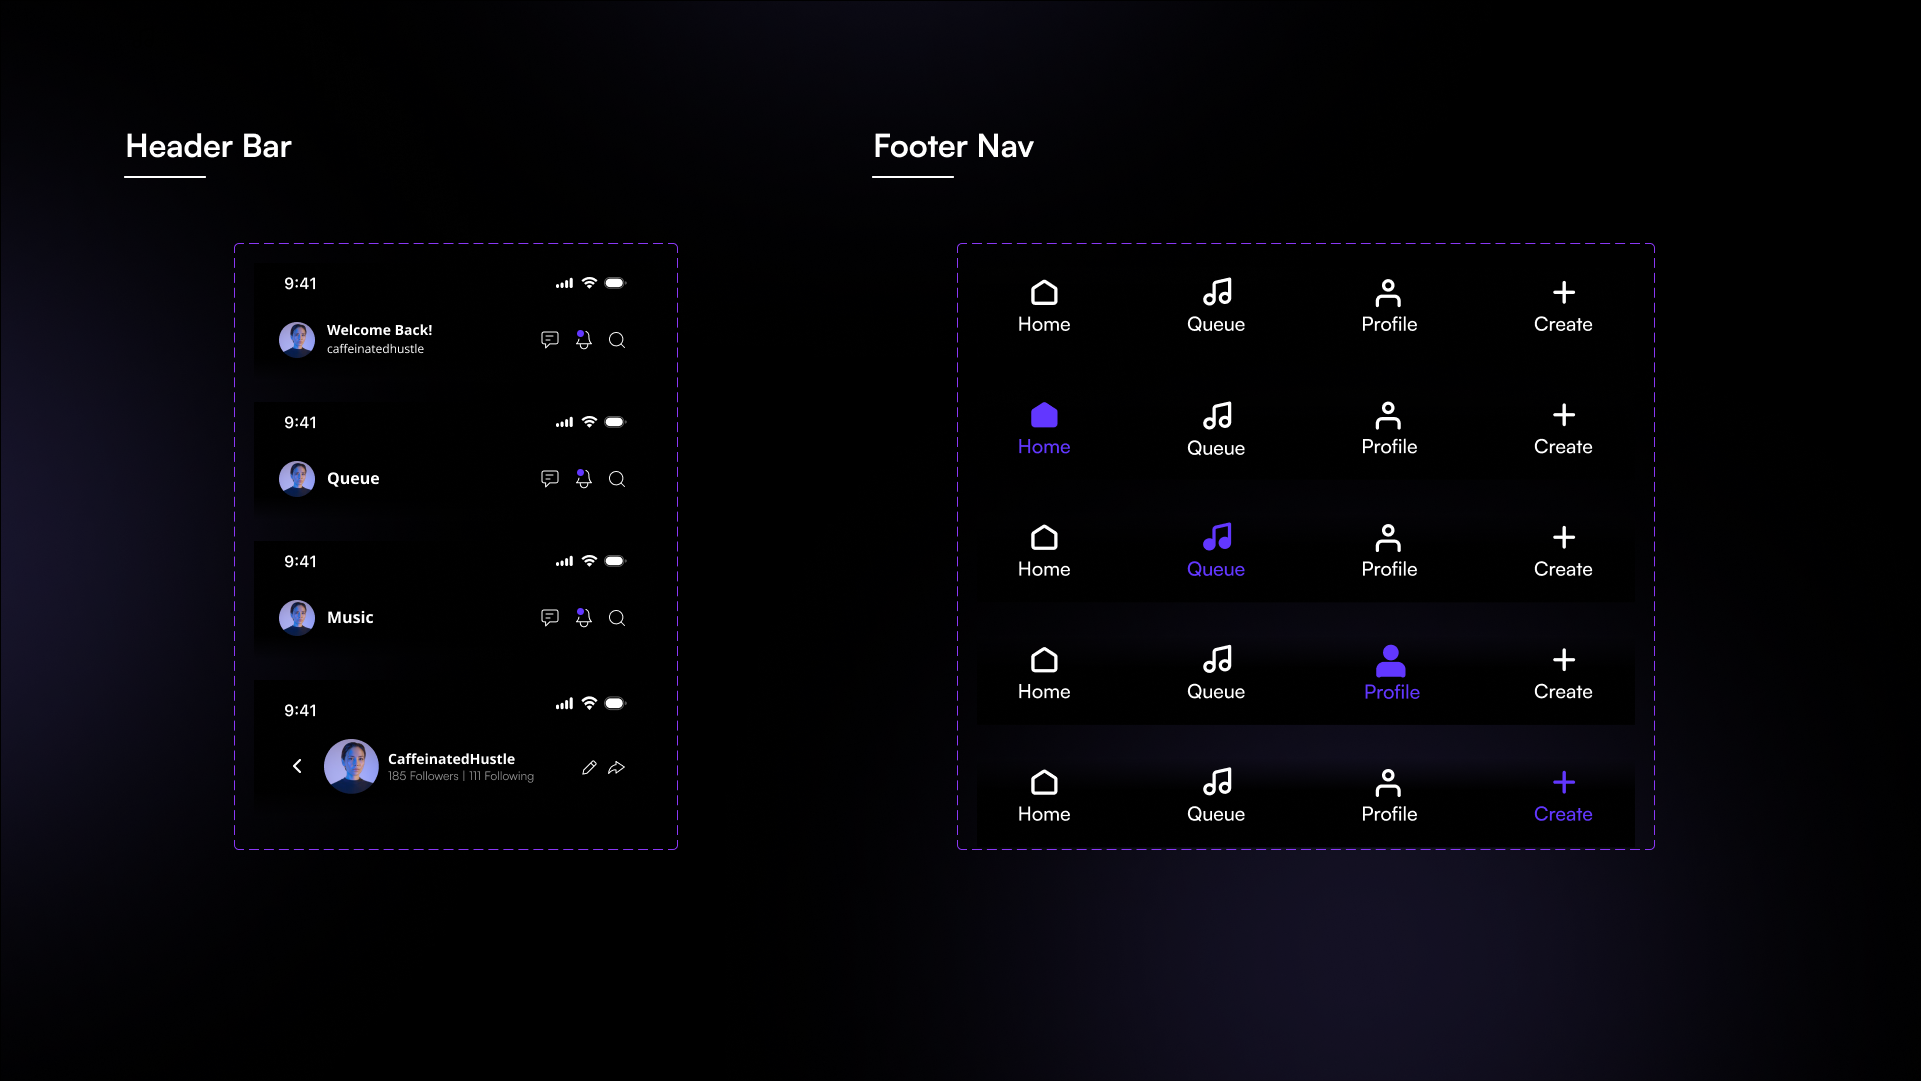Select the highlighted purple Profile tab
This screenshot has width=1921, height=1081.
tap(1391, 674)
